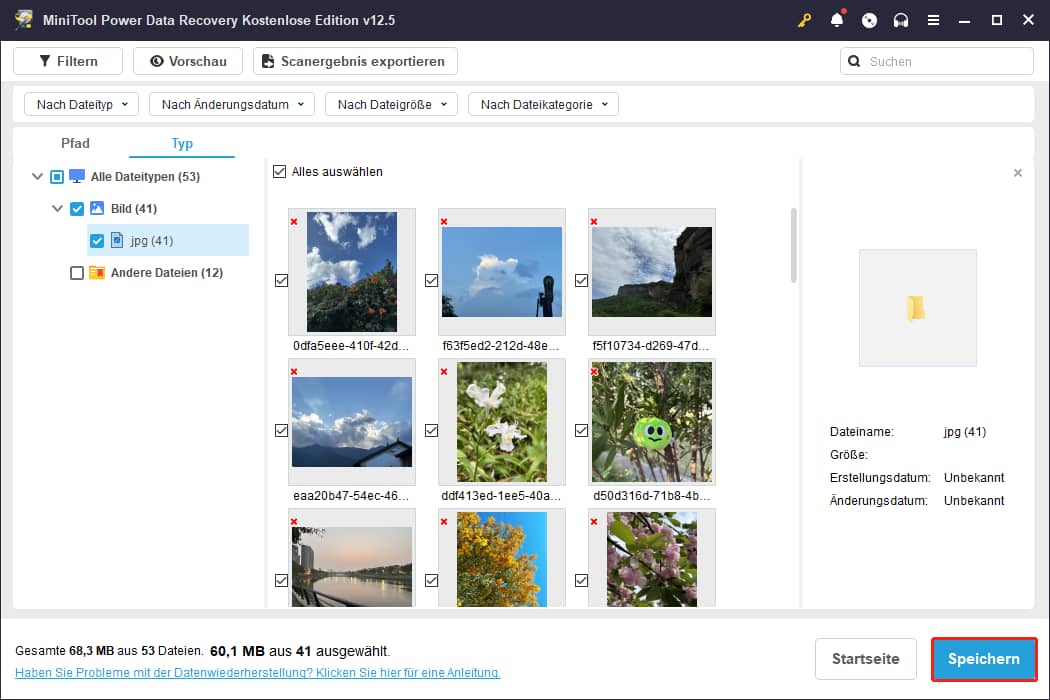This screenshot has height=700, width=1050.
Task: Toggle the Alle Dateitypen checkbox
Action: (x=57, y=176)
